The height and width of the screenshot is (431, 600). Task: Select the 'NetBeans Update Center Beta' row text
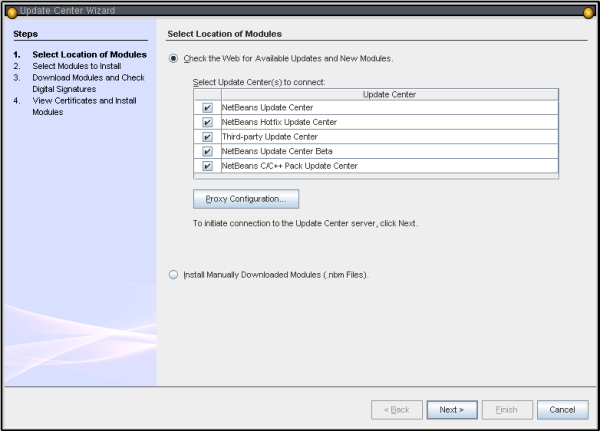(x=277, y=152)
